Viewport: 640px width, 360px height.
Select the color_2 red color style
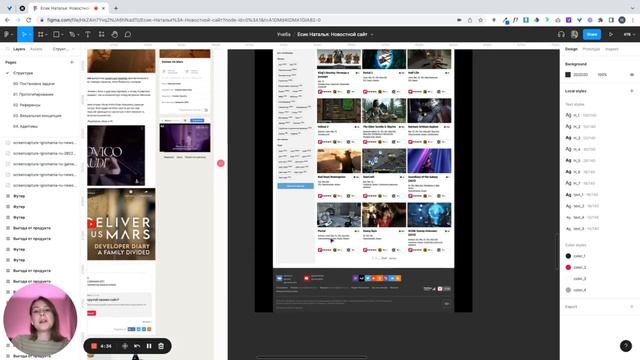(576, 267)
